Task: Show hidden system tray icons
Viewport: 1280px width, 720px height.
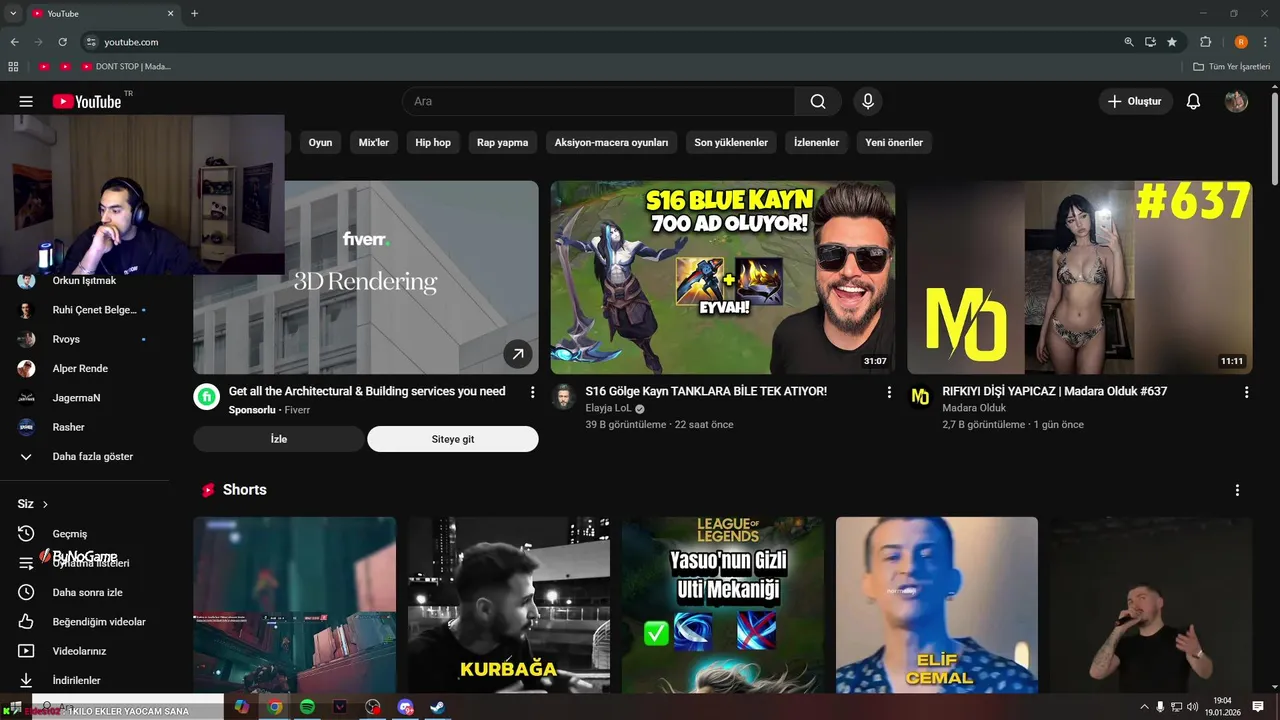Action: [1144, 707]
